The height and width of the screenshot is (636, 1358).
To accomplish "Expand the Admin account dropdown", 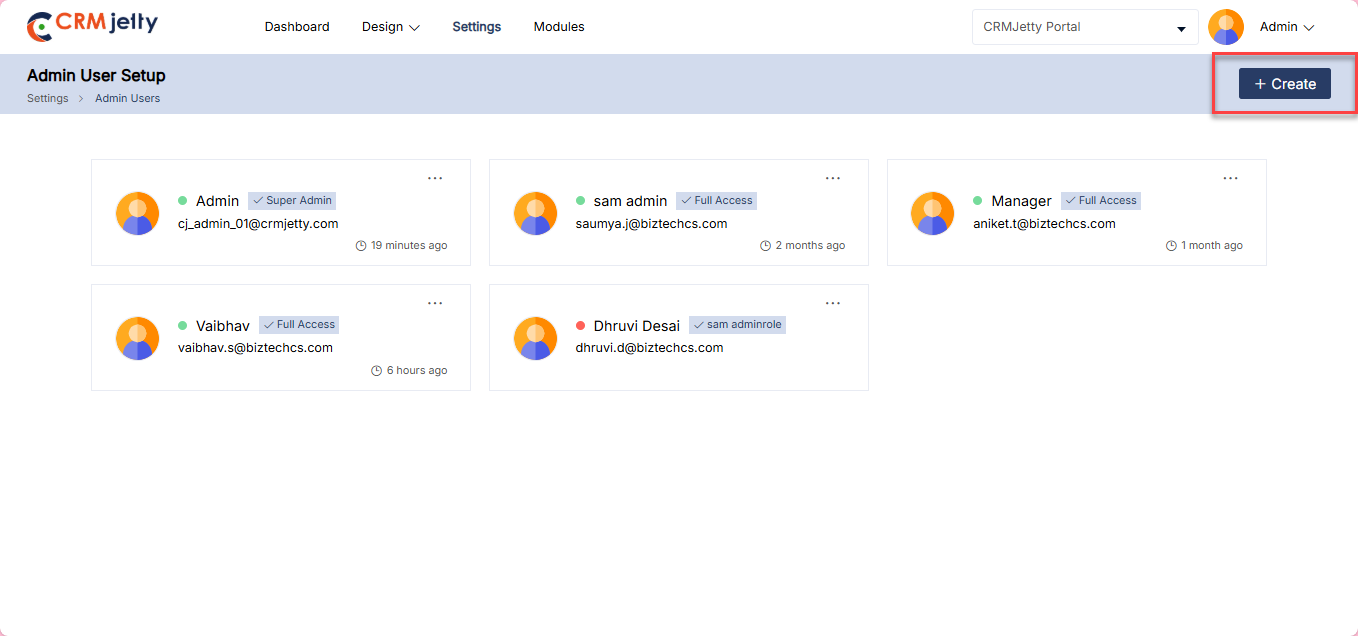I will click(1286, 27).
